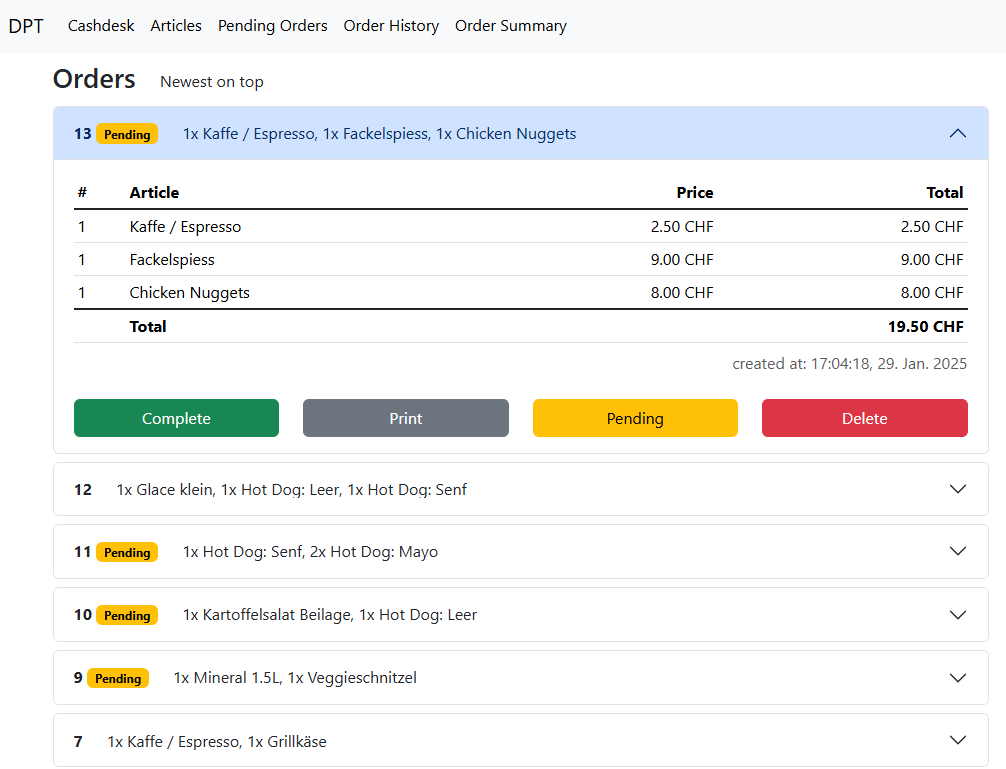Click the DPT brand logo link
Screen dimensions: 1006x769
click(26, 26)
